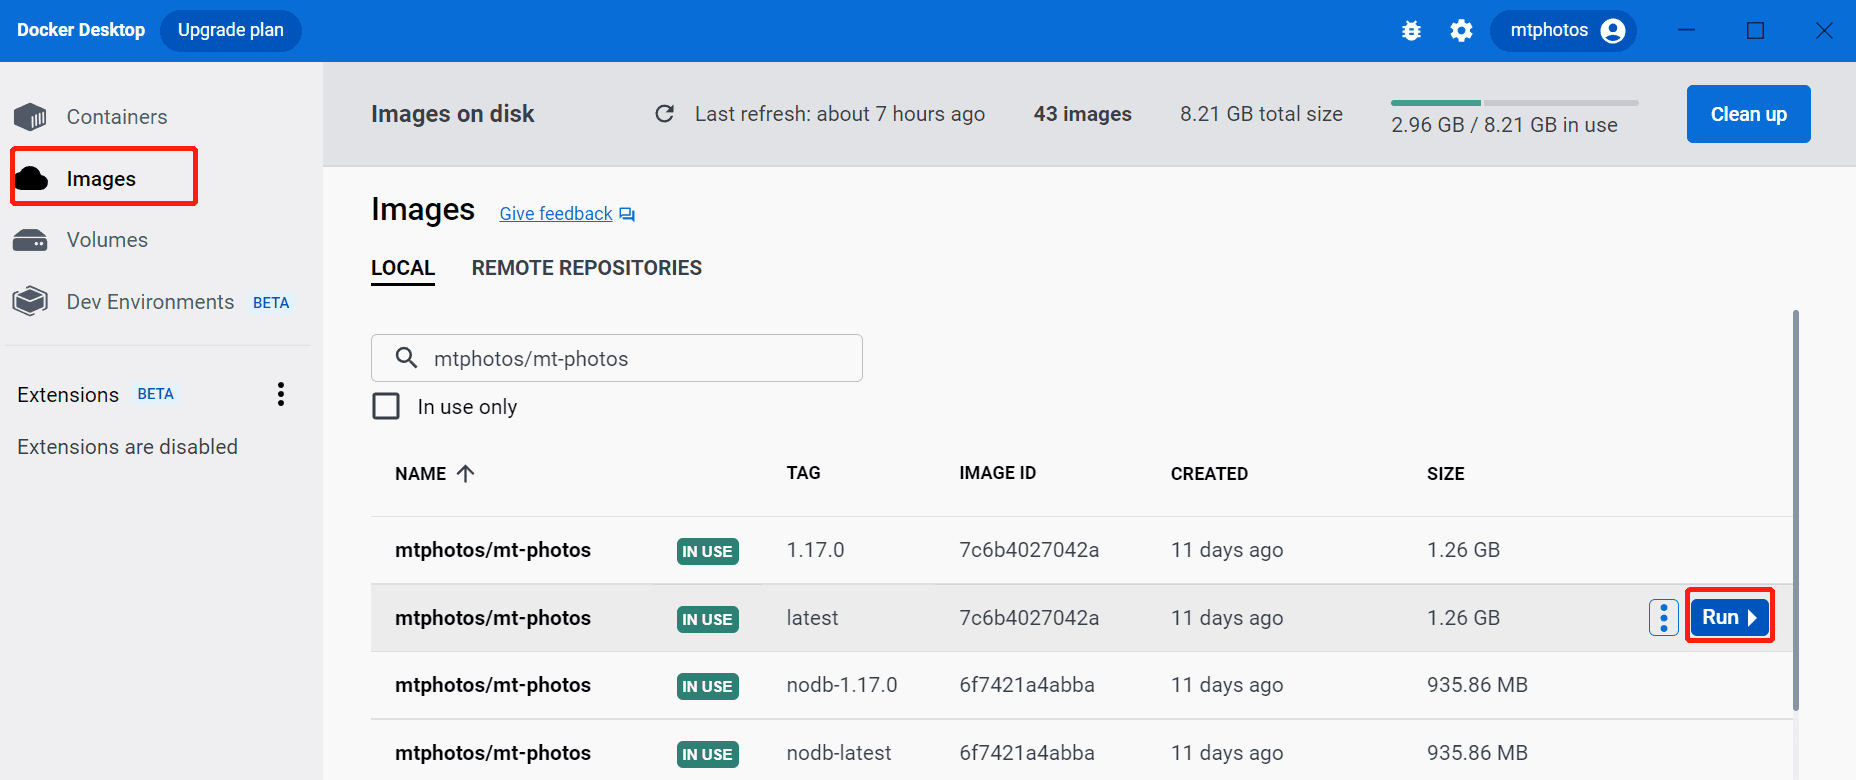1856x780 pixels.
Task: Open the Extensions three-dot menu
Action: click(281, 394)
